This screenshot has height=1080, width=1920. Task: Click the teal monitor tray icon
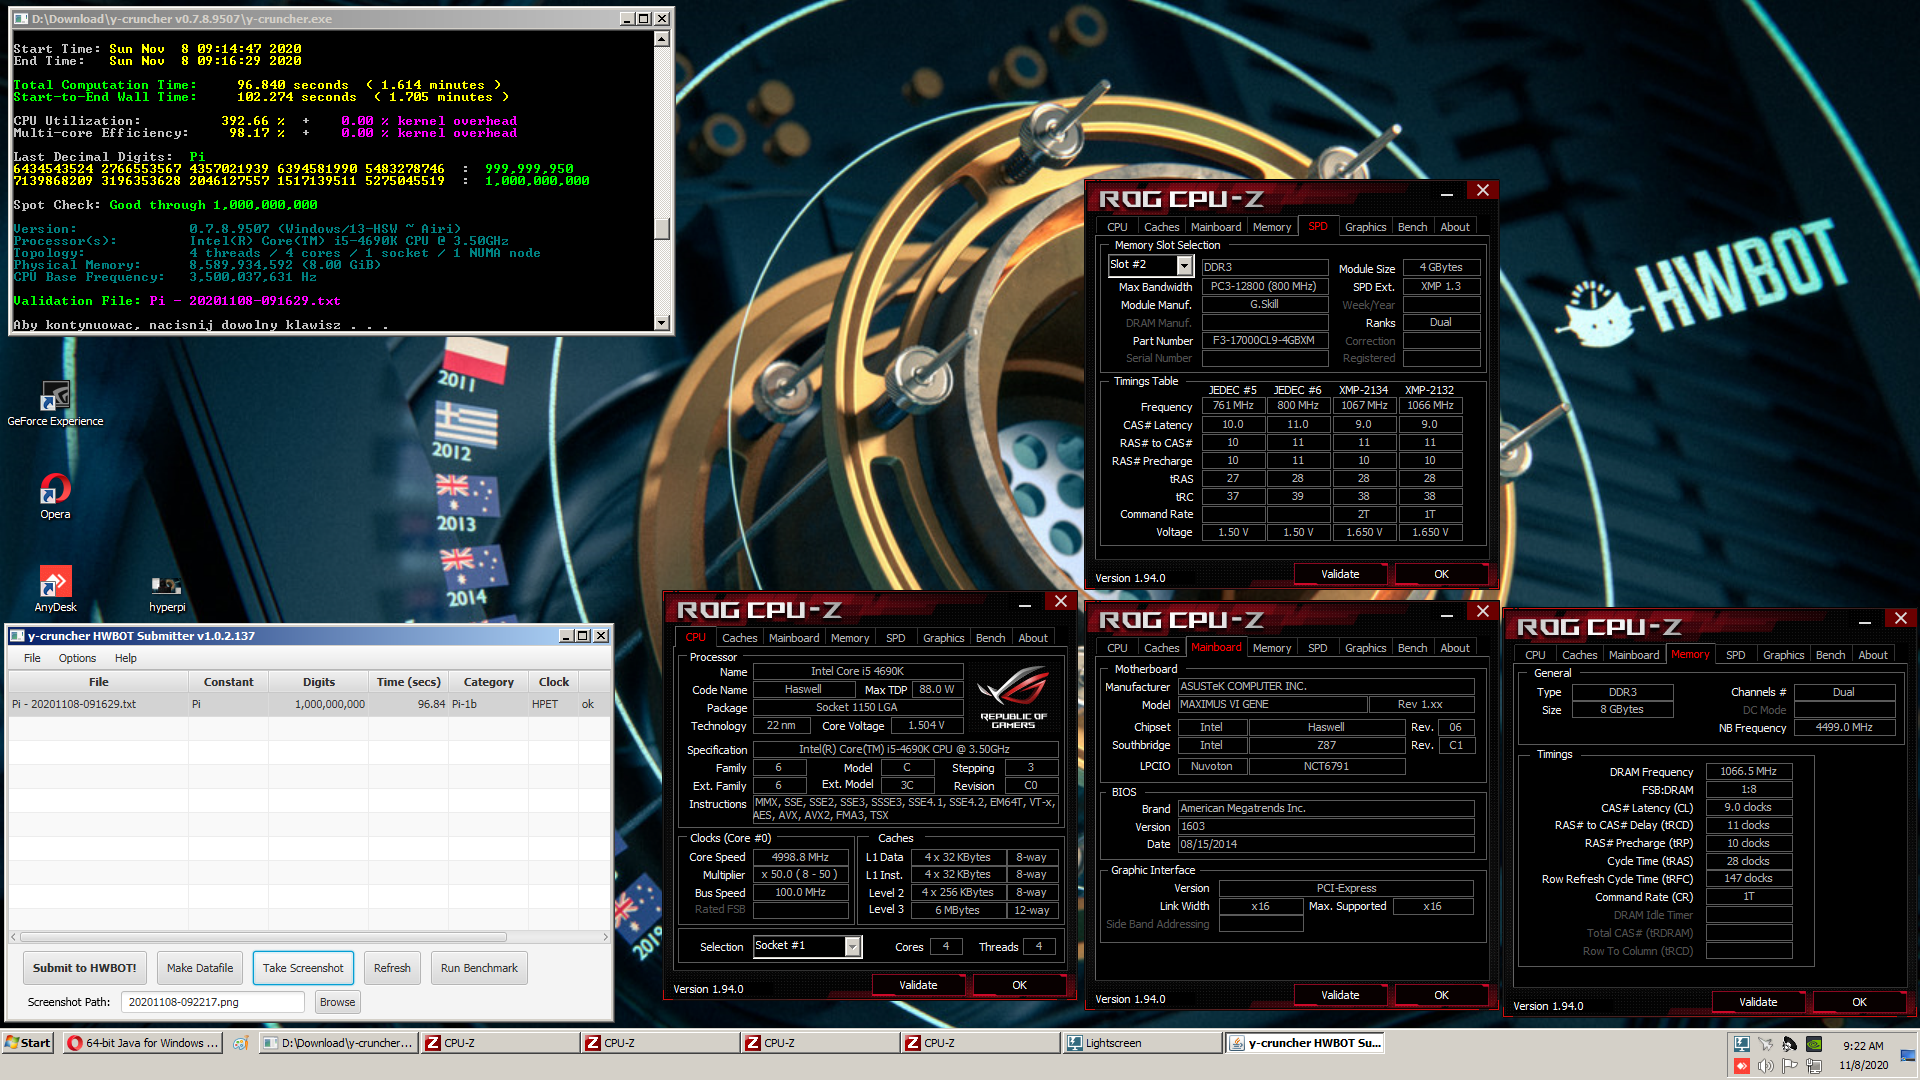coord(1742,1044)
